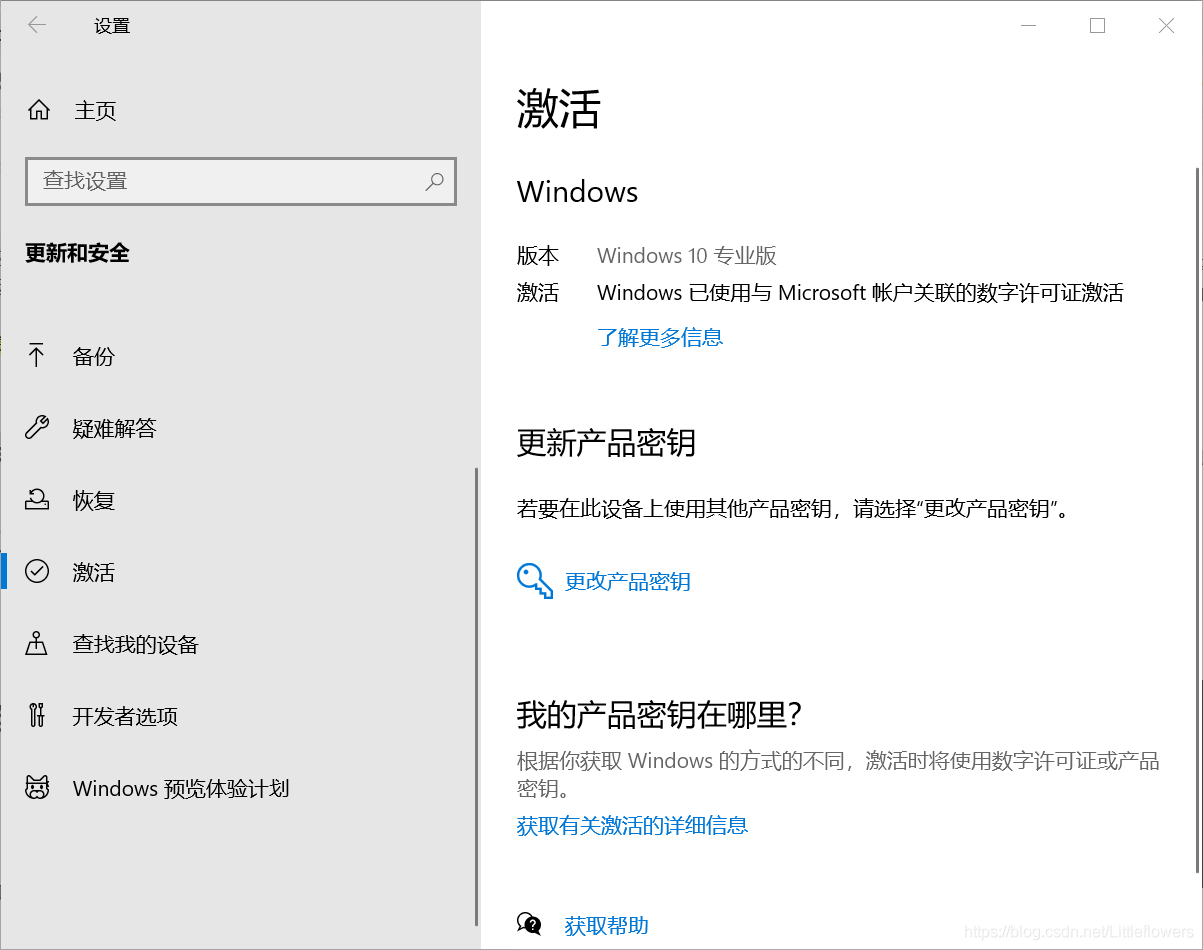1203x950 pixels.
Task: Click the 备份 upload arrow icon
Action: pos(37,355)
